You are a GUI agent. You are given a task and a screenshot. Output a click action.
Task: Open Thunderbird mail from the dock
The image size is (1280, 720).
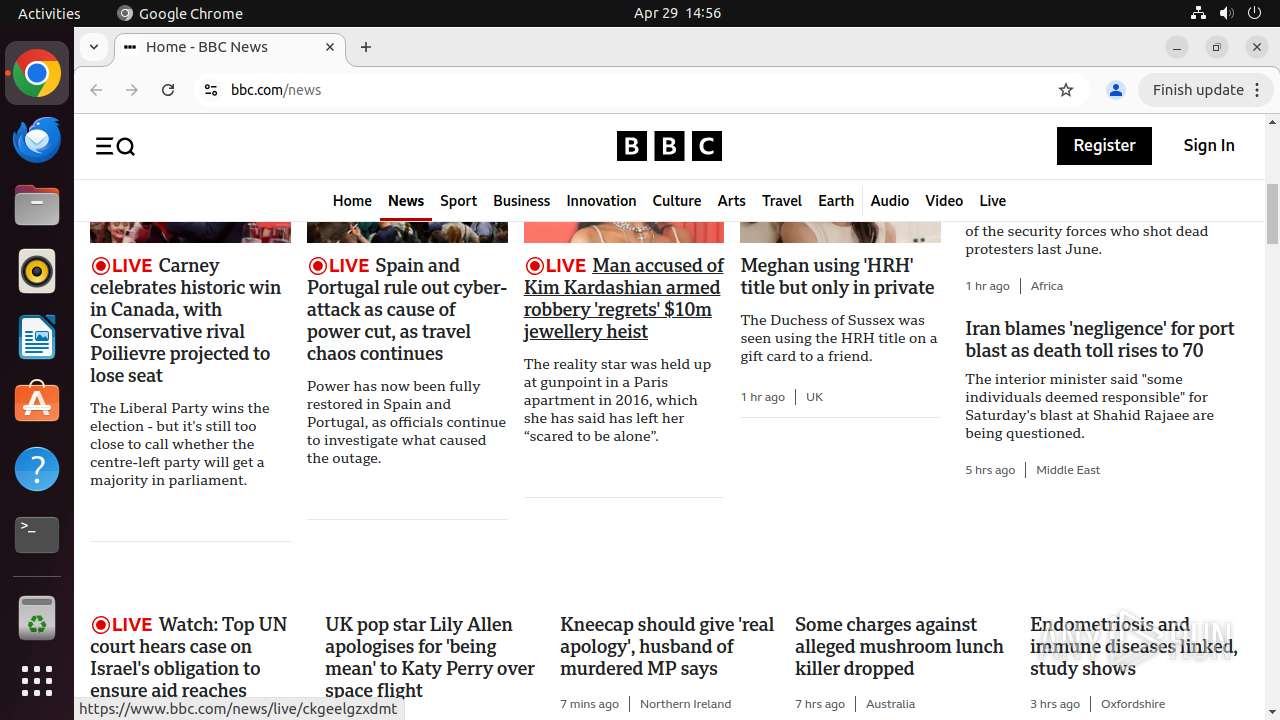pos(37,140)
